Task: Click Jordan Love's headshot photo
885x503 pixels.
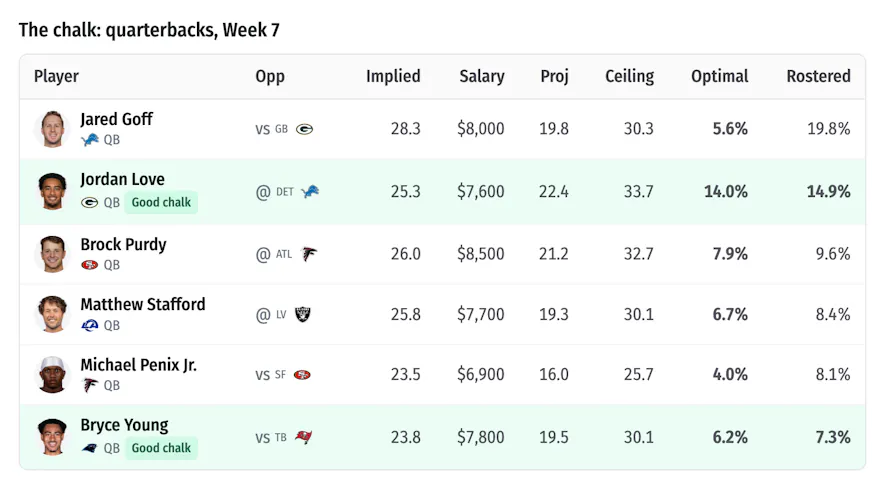Action: pyautogui.click(x=52, y=192)
